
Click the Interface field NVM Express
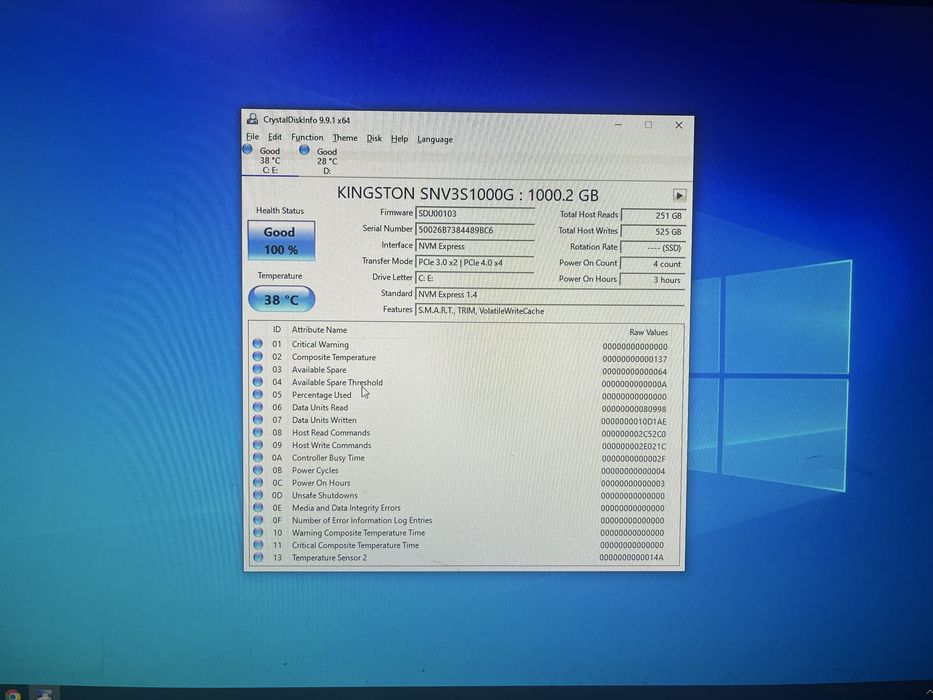point(475,246)
